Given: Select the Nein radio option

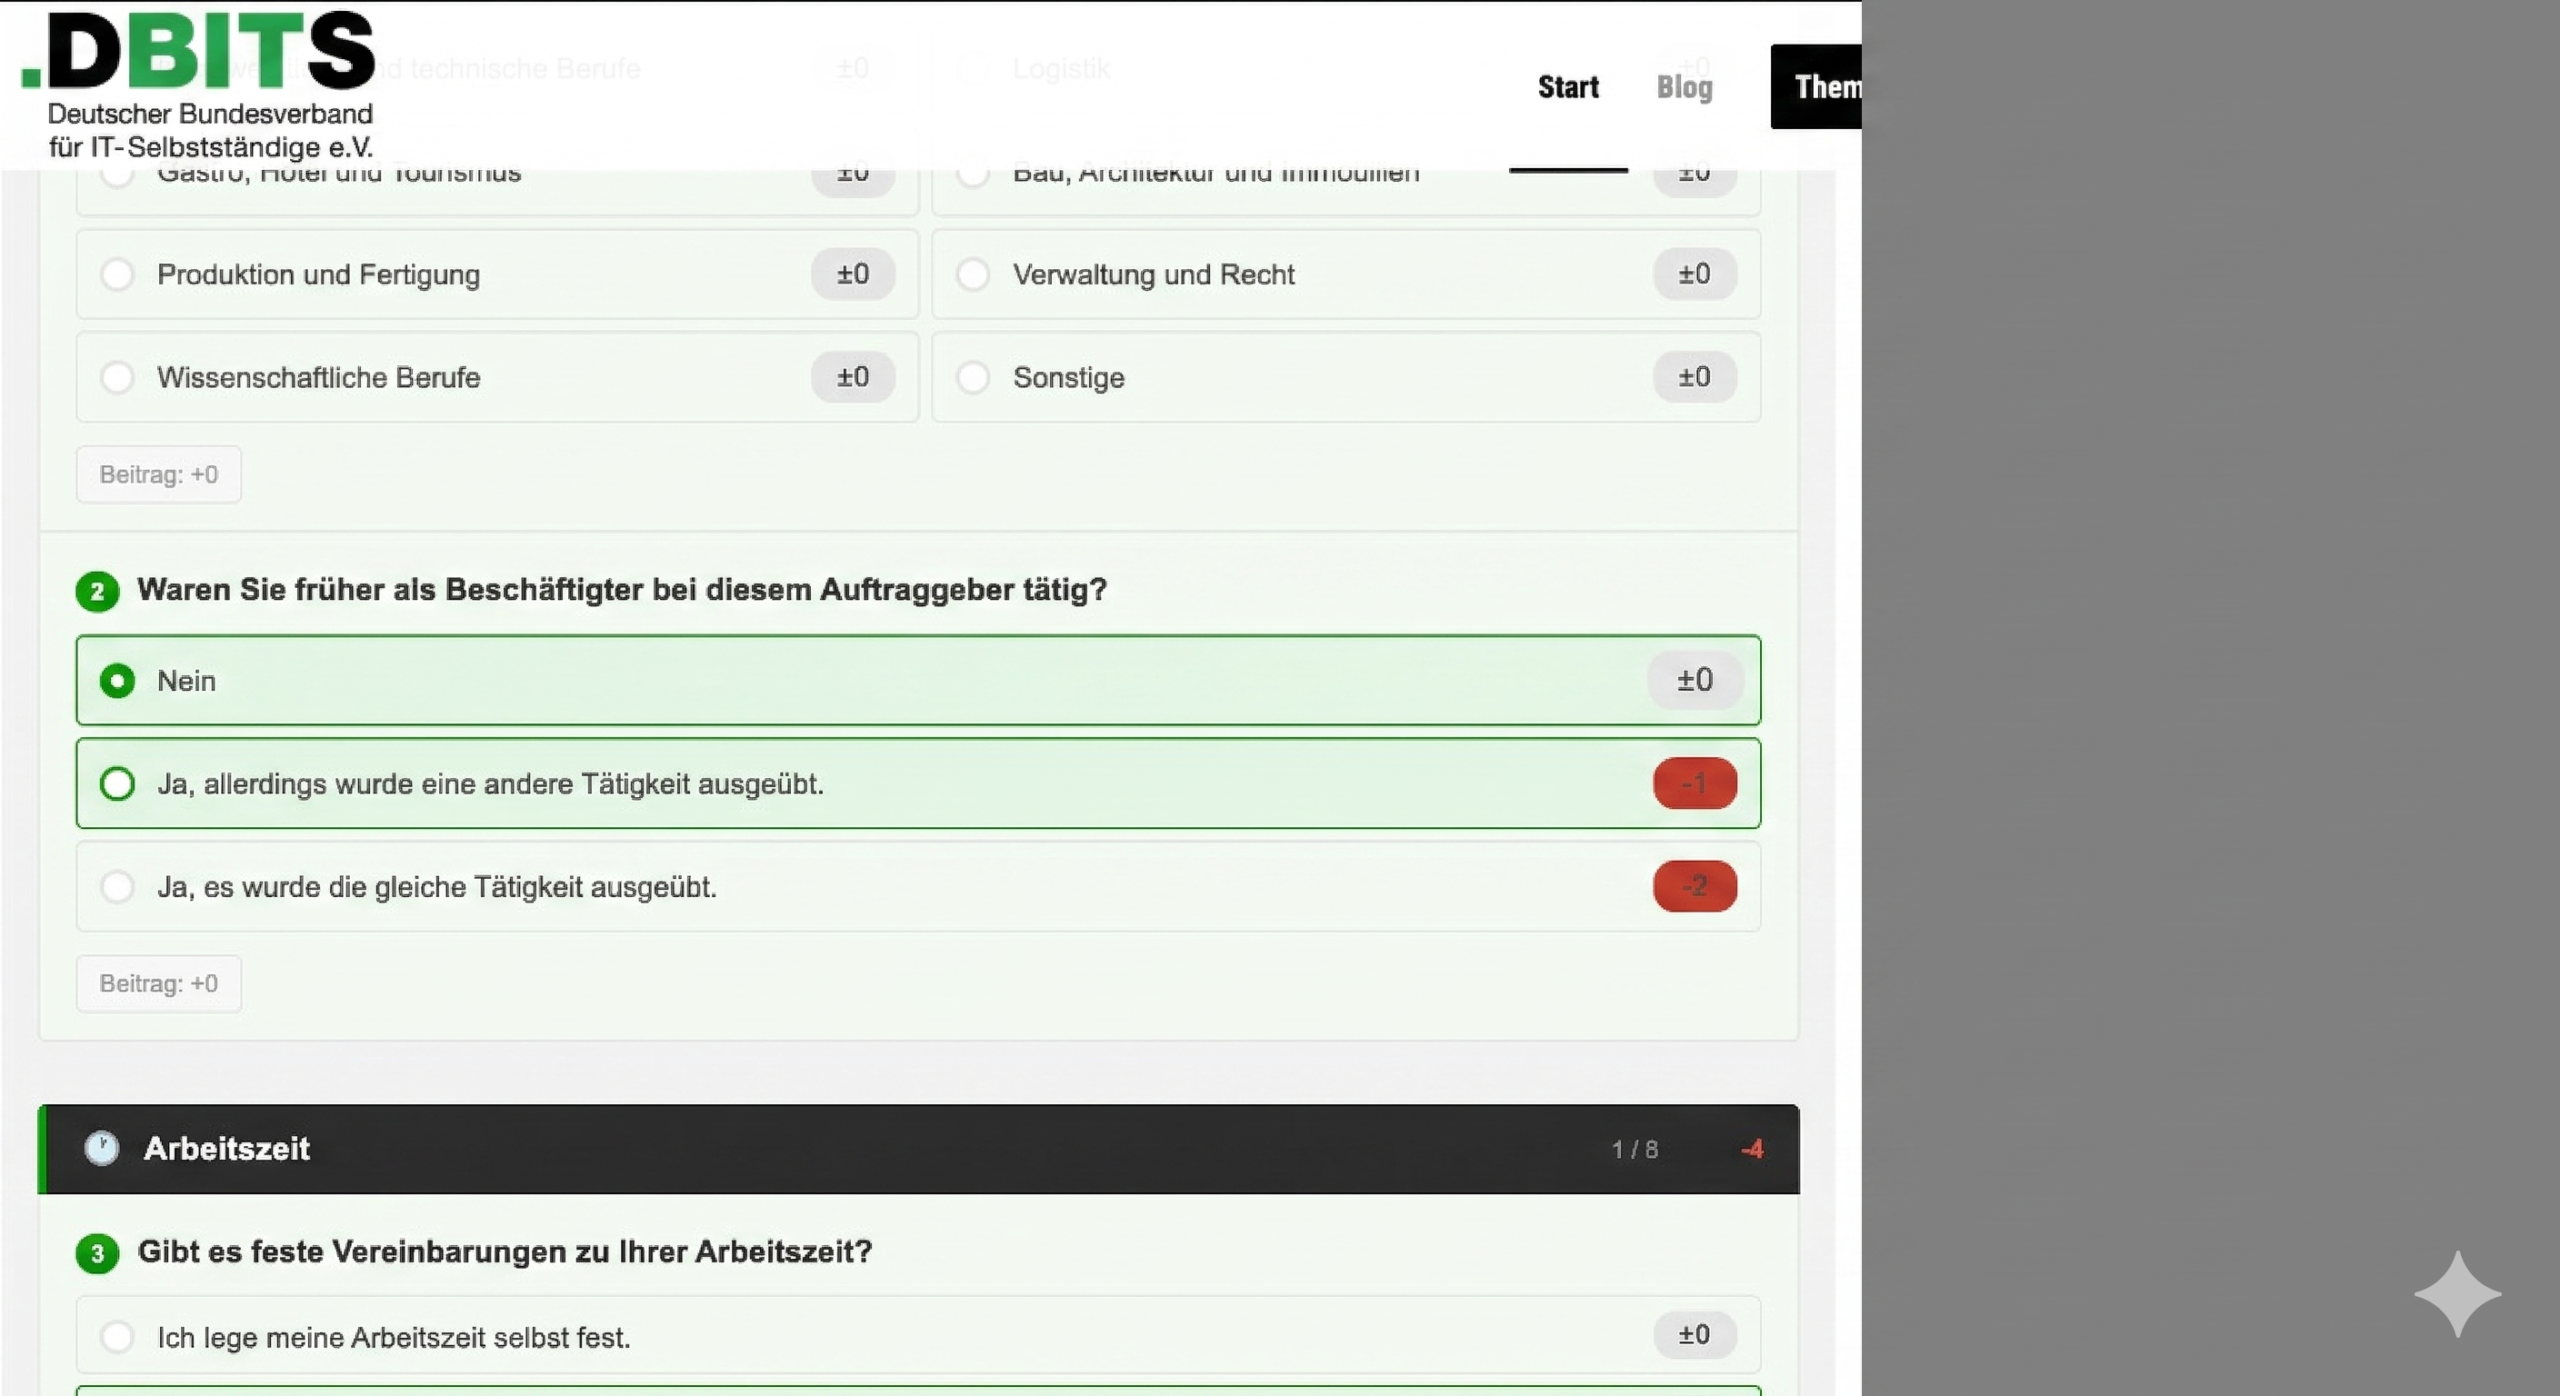Looking at the screenshot, I should tap(118, 680).
